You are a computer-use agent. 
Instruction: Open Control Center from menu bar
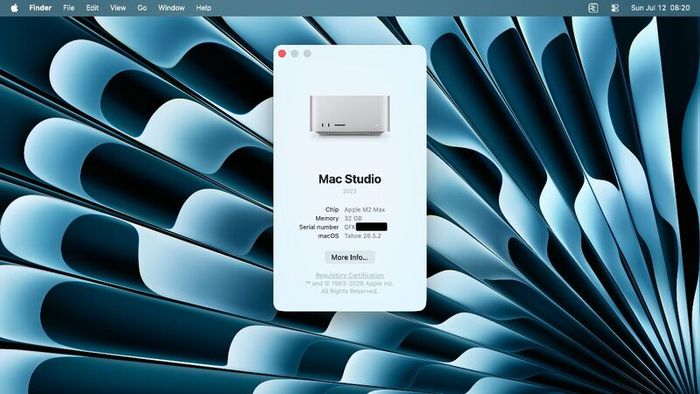615,8
